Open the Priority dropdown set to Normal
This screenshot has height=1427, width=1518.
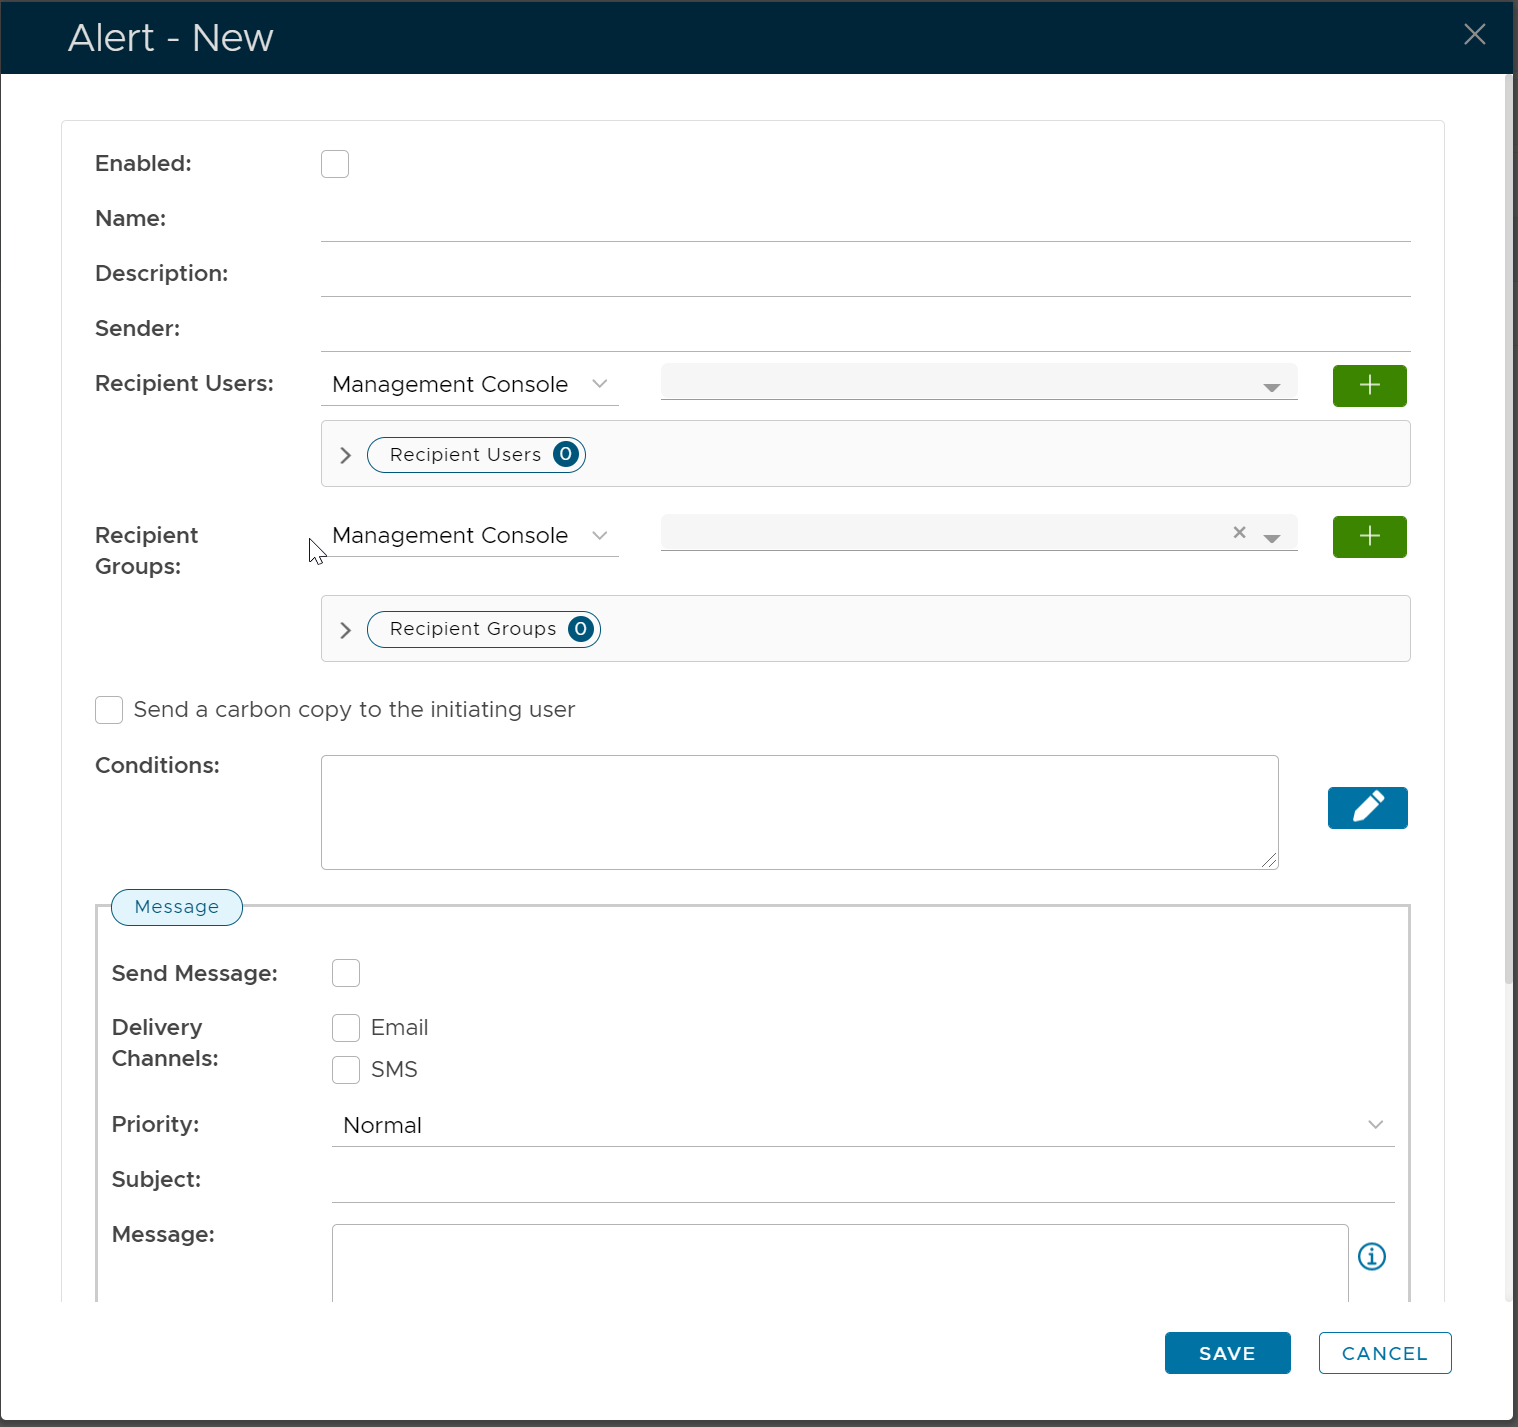tap(862, 1126)
